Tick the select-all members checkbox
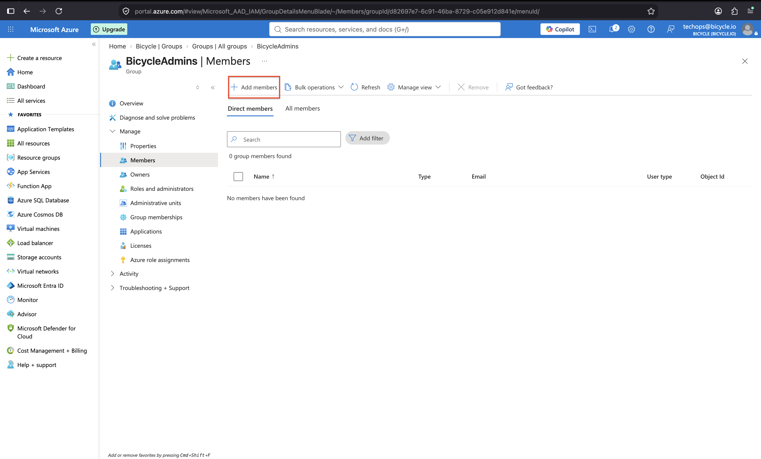 pos(238,177)
